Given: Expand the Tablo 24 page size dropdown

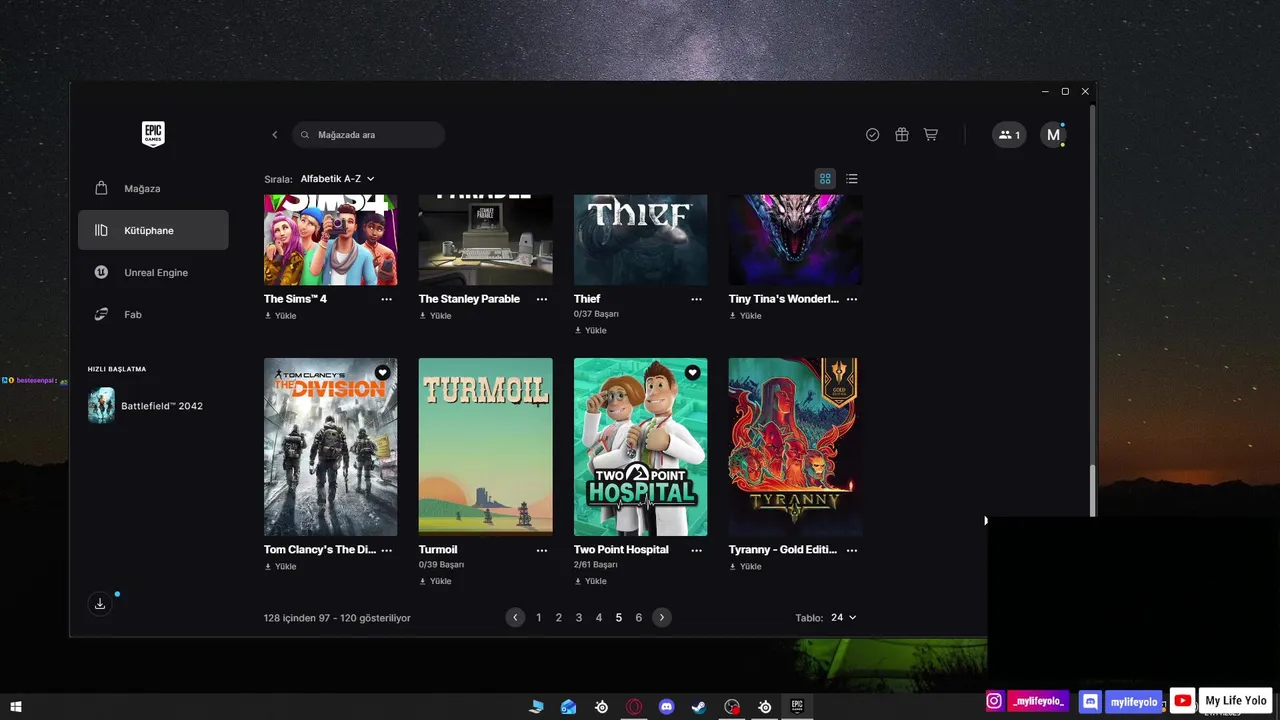Looking at the screenshot, I should pos(843,618).
